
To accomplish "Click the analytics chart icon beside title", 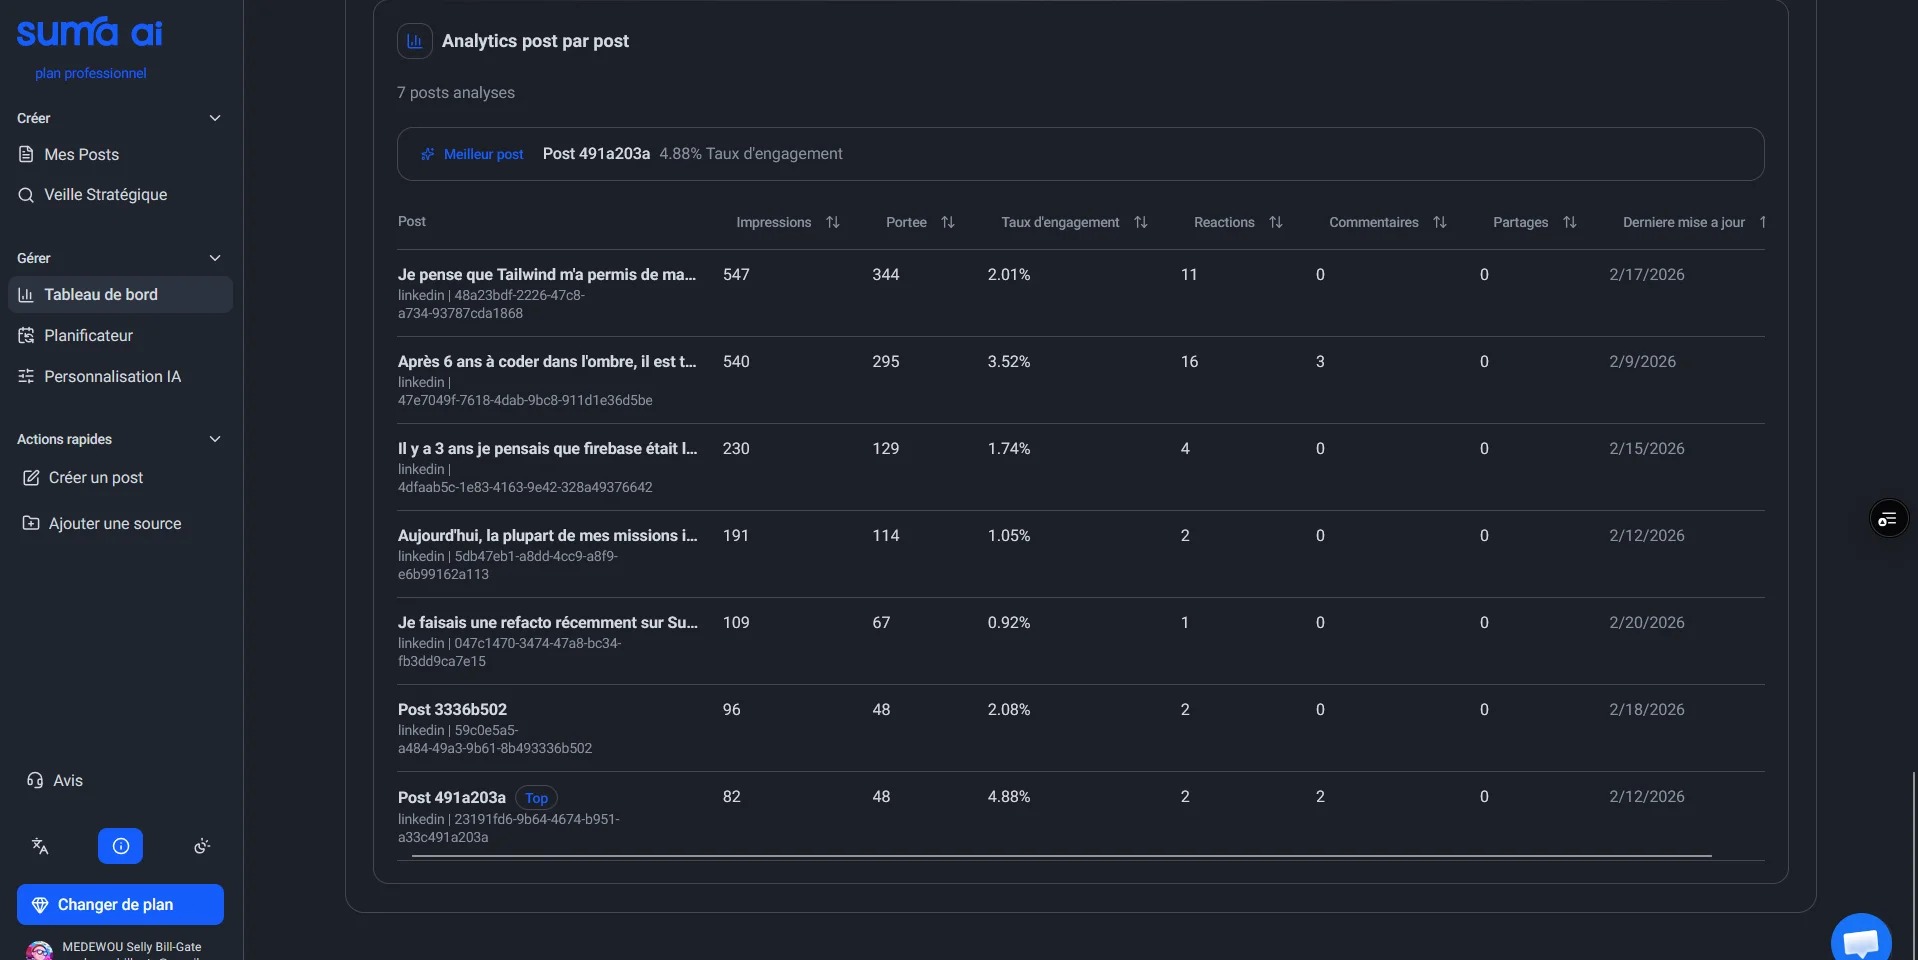I will pos(414,41).
